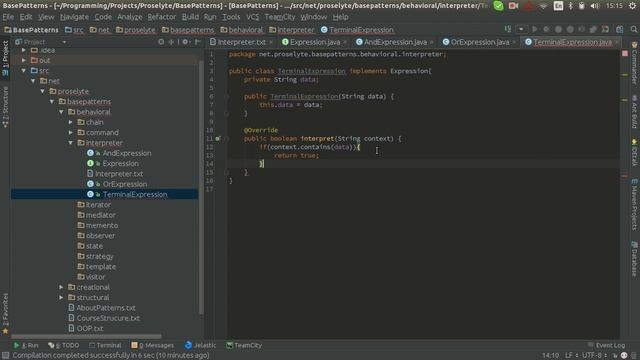Open the Run tool window

click(x=26, y=345)
